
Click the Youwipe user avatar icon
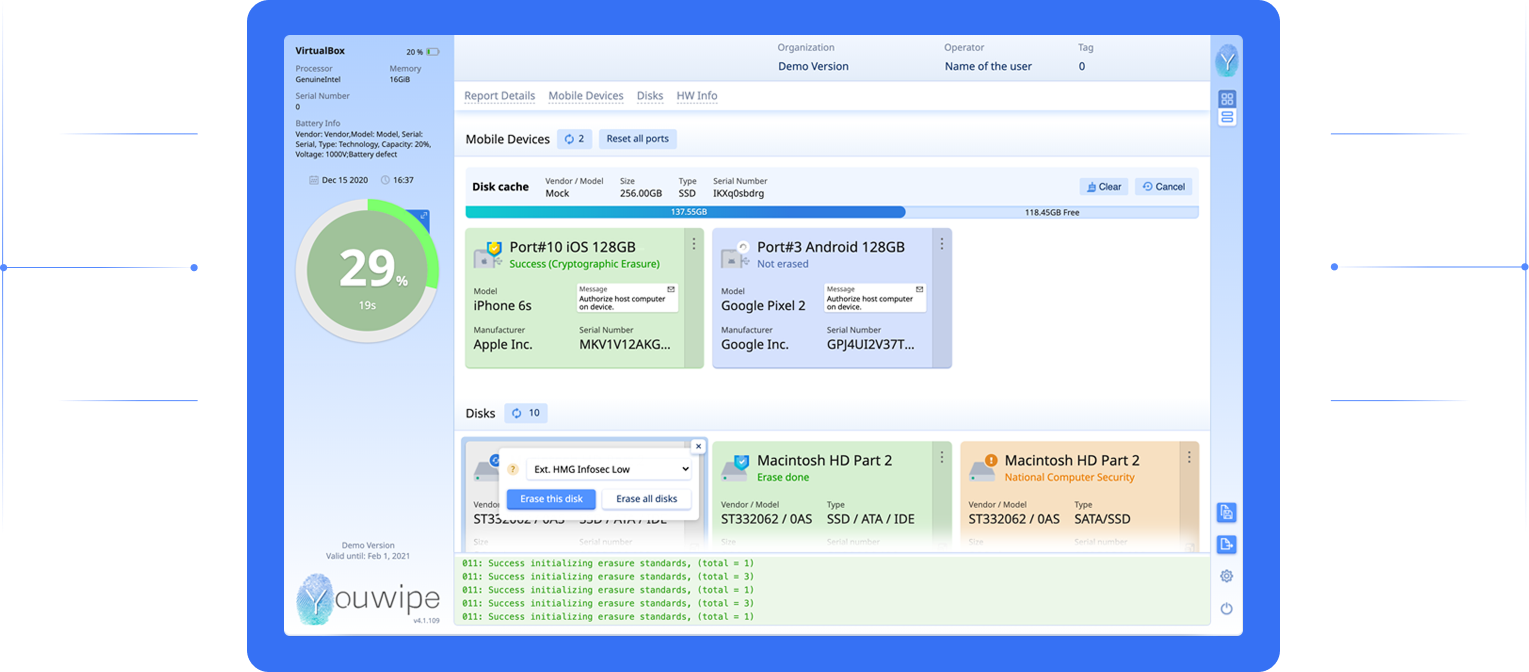click(1227, 61)
